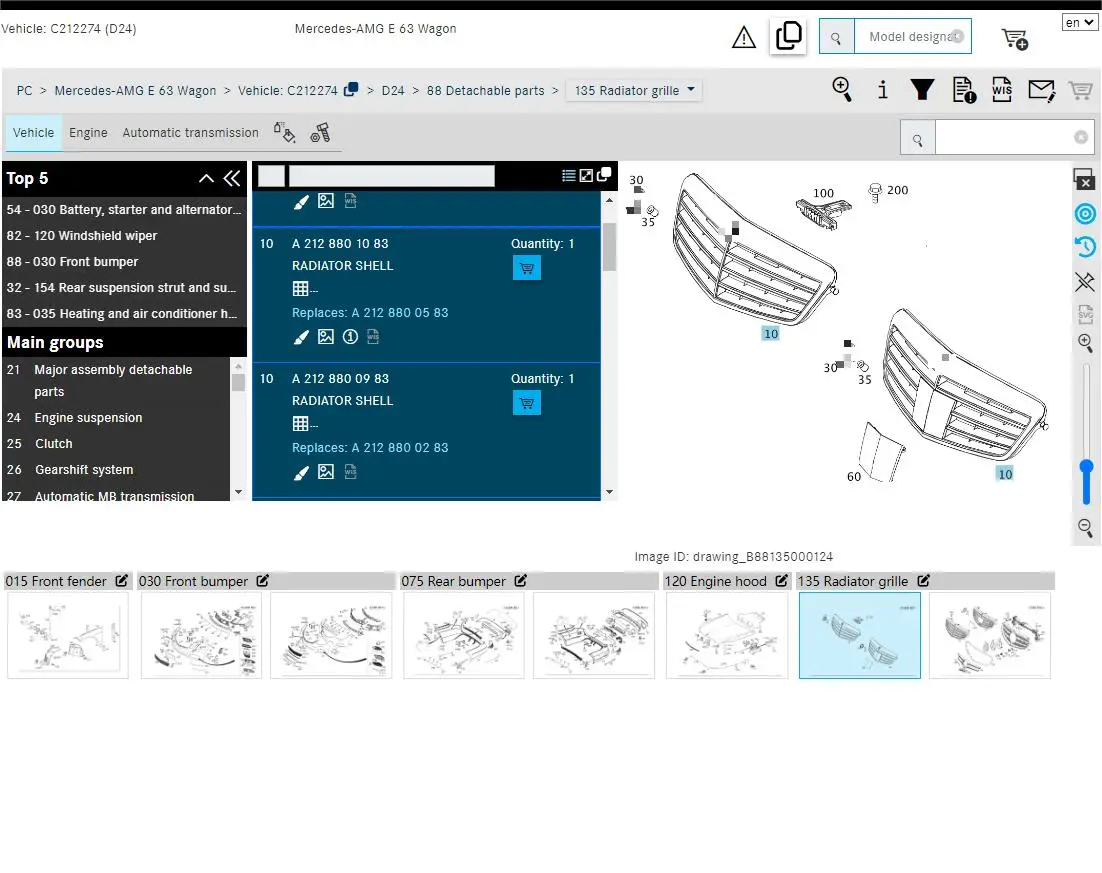Click the Model designation search field

coord(912,37)
